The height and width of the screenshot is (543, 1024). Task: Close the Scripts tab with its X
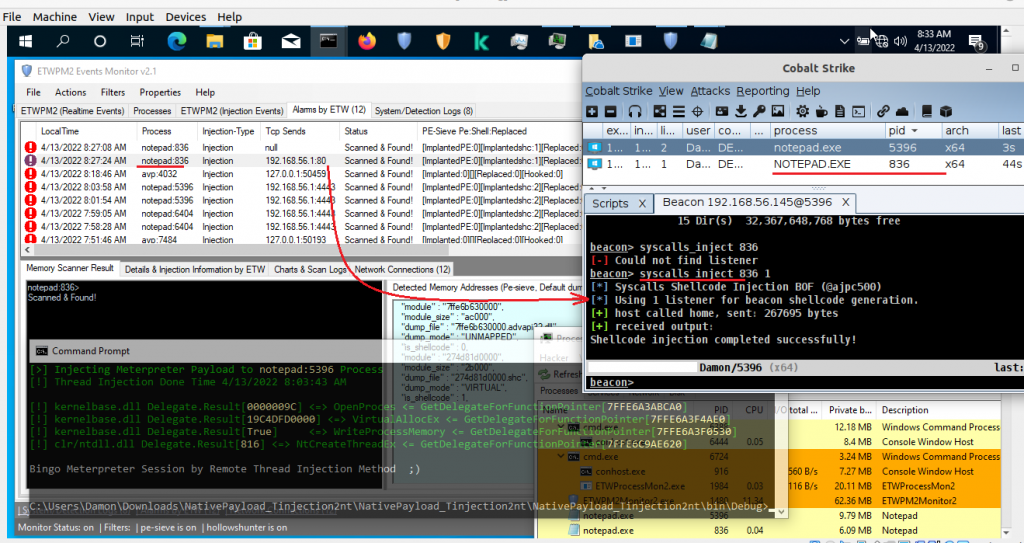pos(642,203)
